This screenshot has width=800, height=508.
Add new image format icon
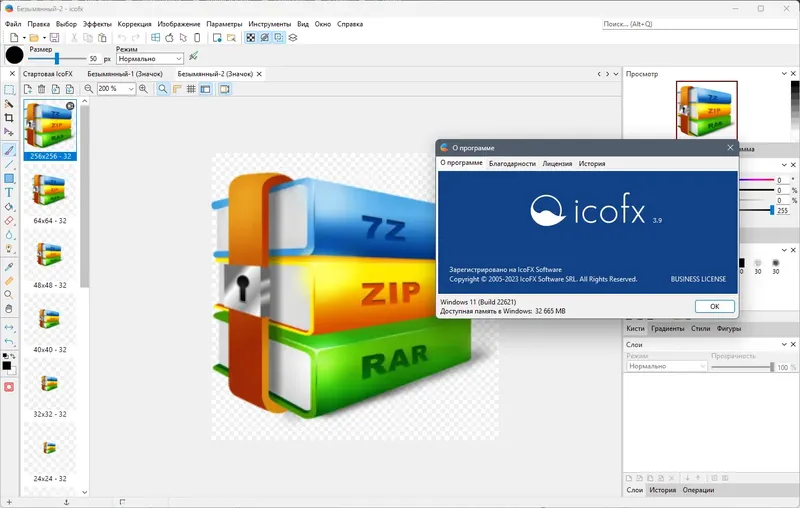(28, 89)
